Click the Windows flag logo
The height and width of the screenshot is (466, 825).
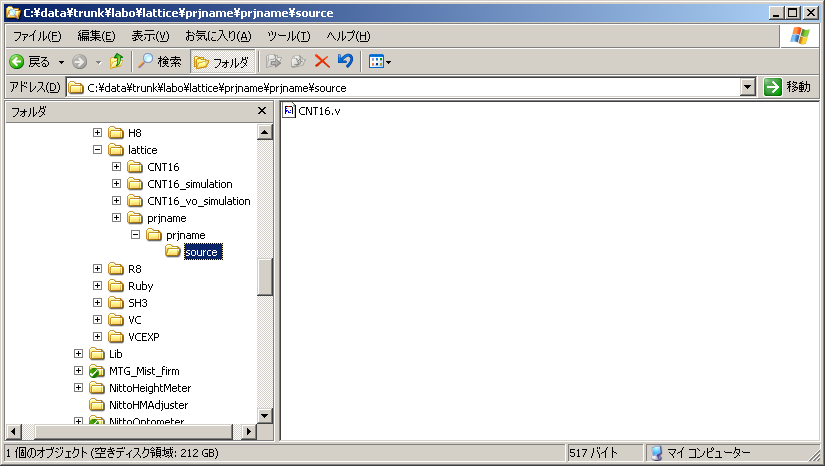(x=800, y=36)
